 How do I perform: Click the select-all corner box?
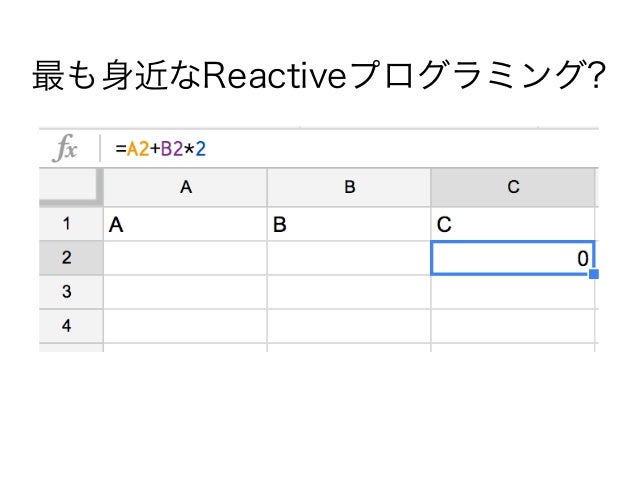(x=70, y=186)
